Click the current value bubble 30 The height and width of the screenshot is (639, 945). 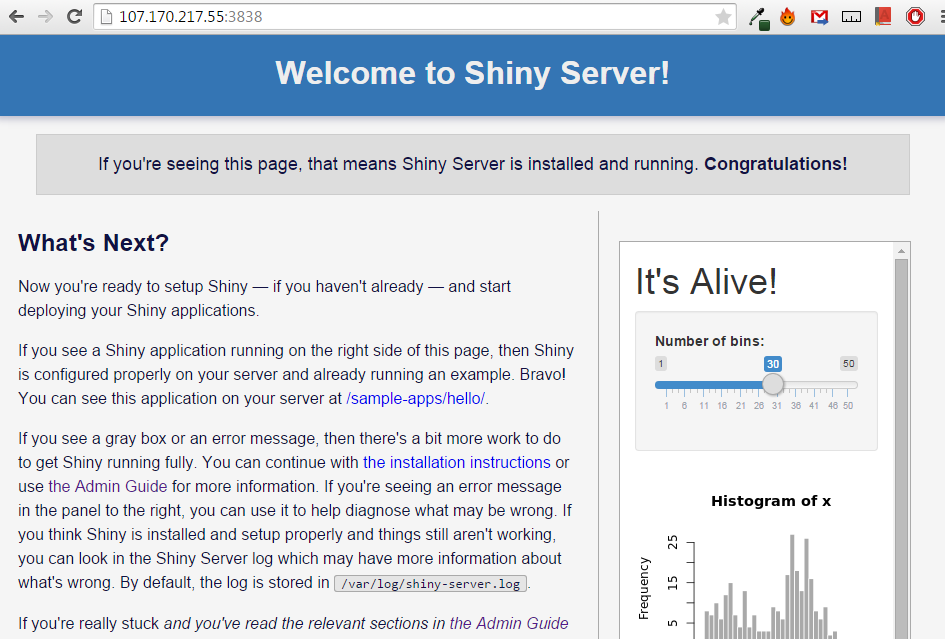tap(773, 364)
